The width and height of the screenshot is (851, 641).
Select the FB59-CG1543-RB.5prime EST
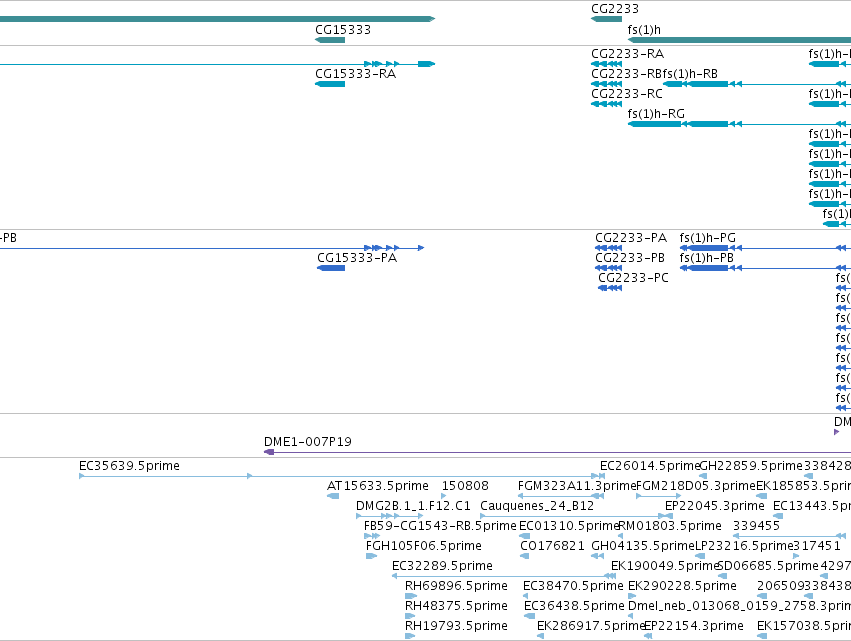(372, 536)
